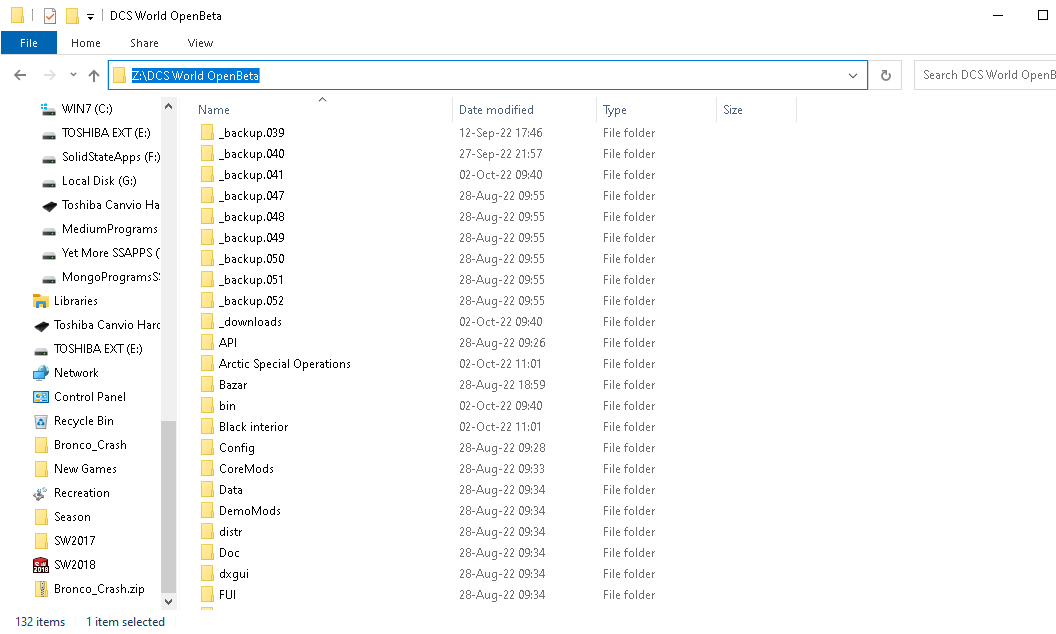The image size is (1056, 634).
Task: Select the _backup.040 folder
Action: (x=251, y=154)
